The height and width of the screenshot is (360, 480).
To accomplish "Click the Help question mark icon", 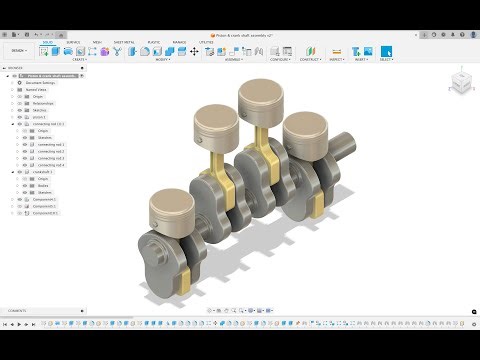I will (462, 34).
